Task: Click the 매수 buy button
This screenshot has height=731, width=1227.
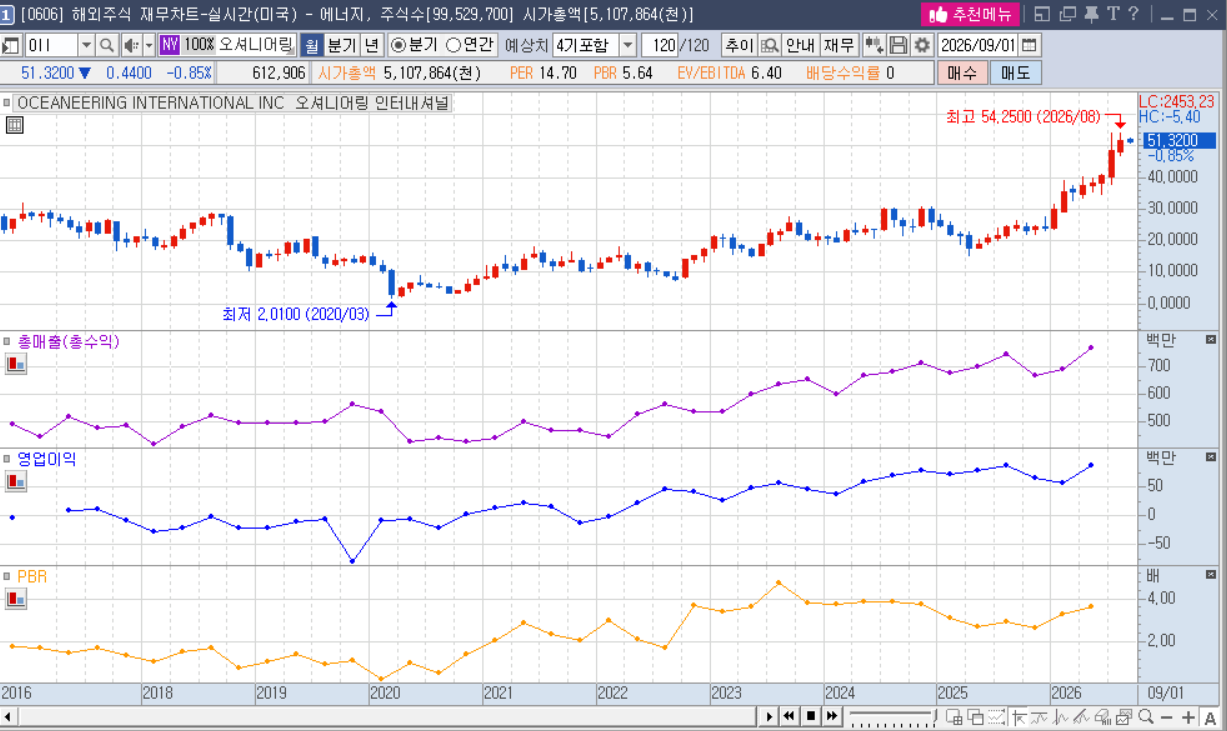Action: coord(962,73)
